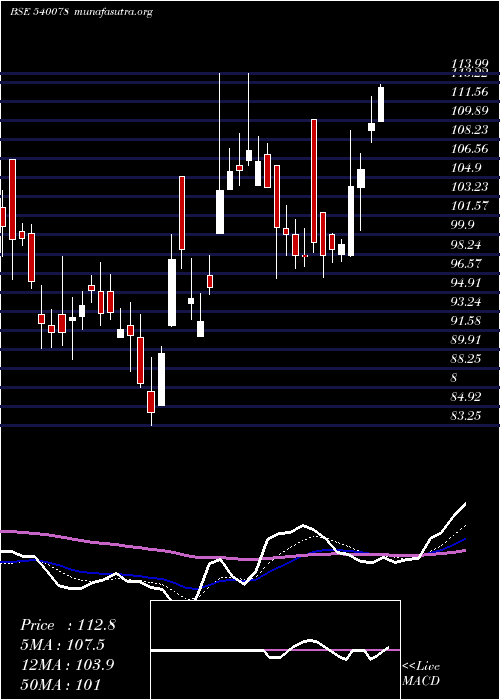Screen dimensions: 500x700
Task: Click the munafasutra.org watermark text
Action: [112, 12]
